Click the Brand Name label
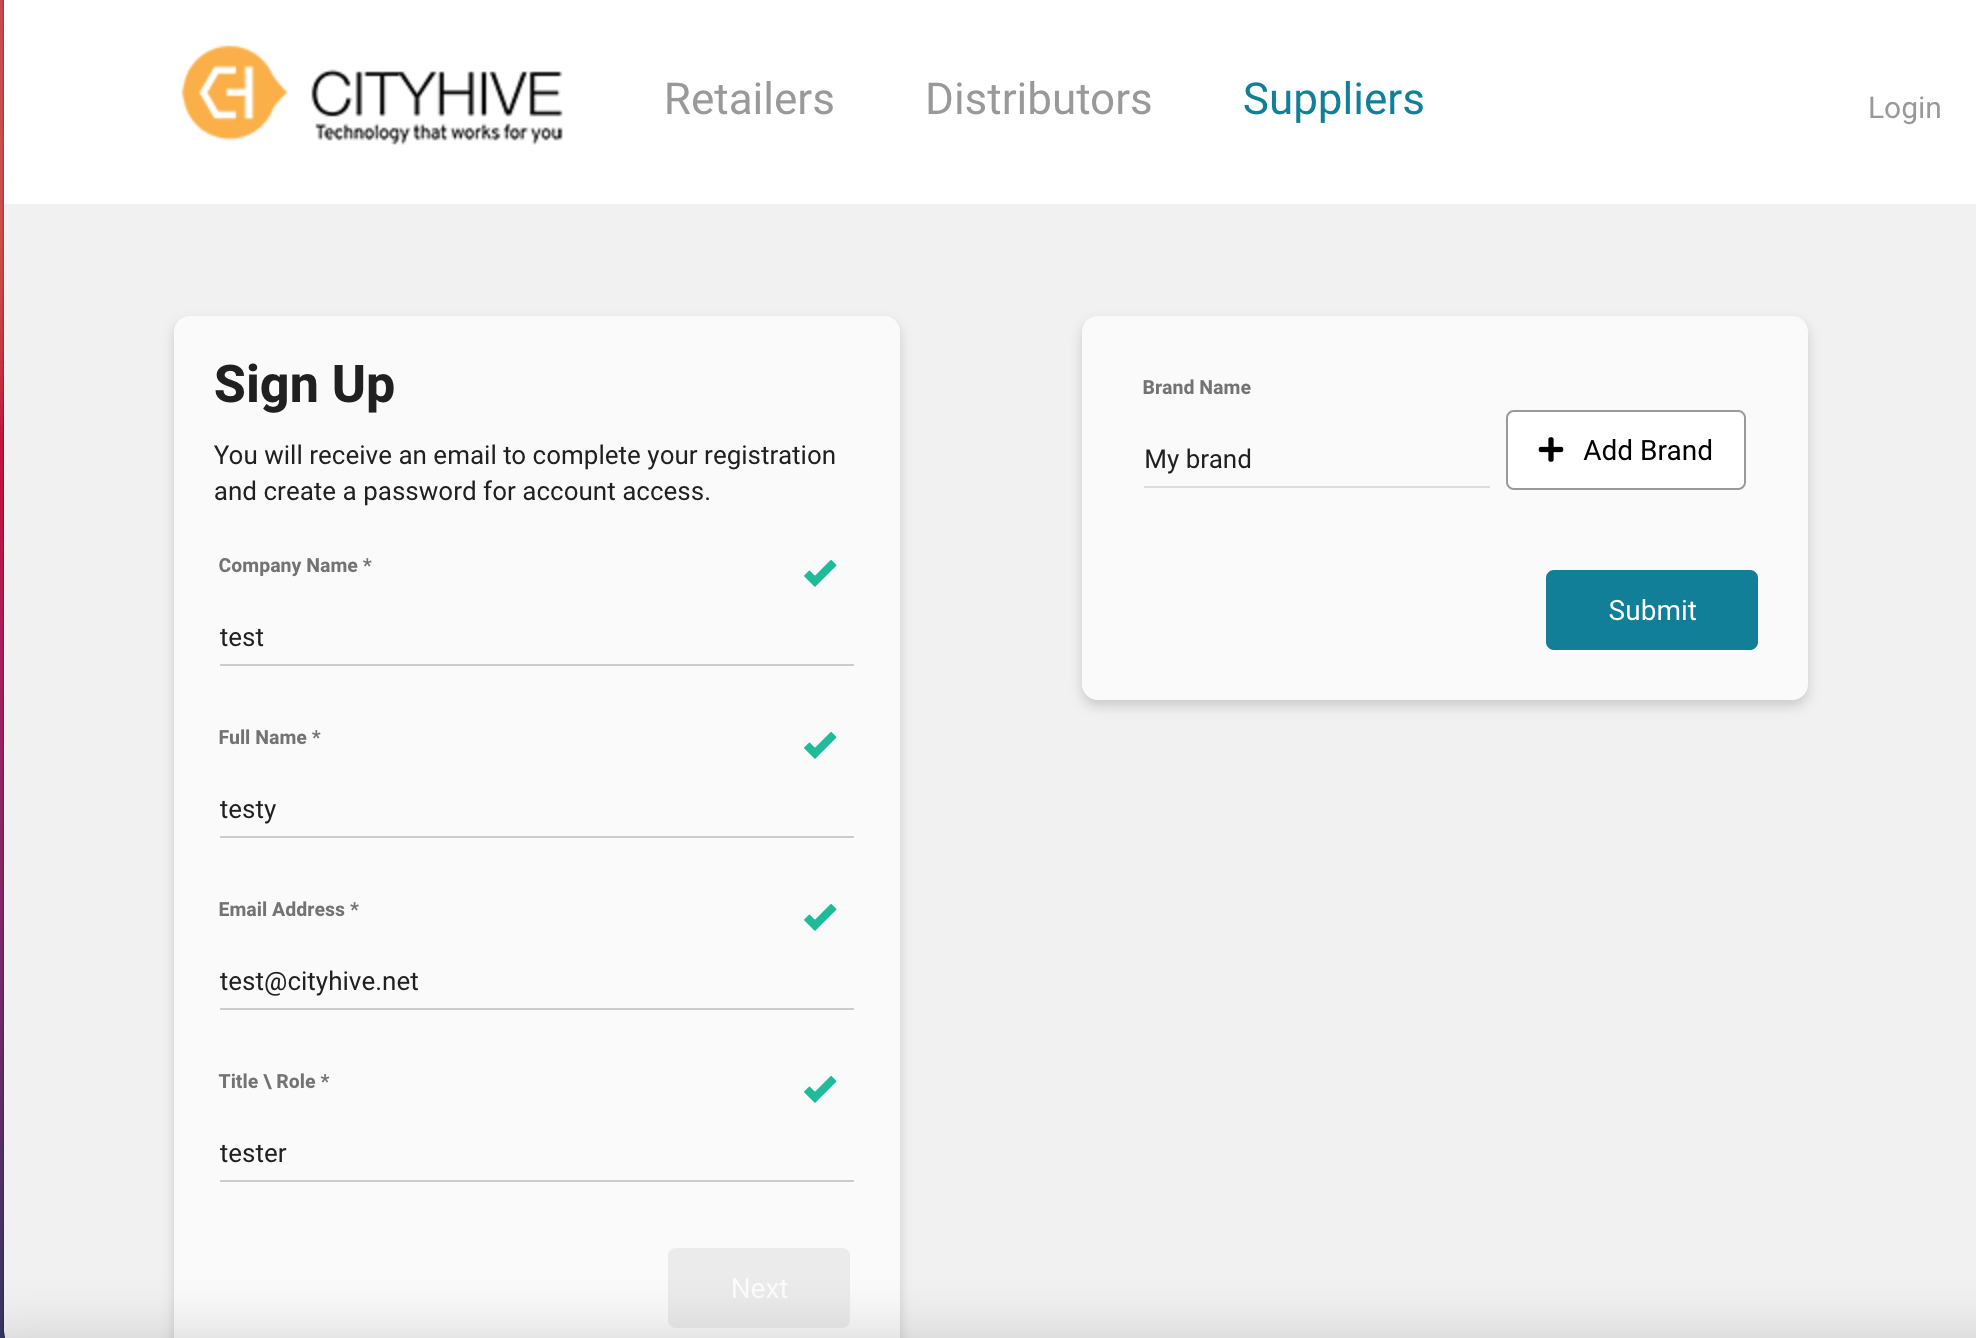Viewport: 1976px width, 1338px height. click(x=1197, y=387)
